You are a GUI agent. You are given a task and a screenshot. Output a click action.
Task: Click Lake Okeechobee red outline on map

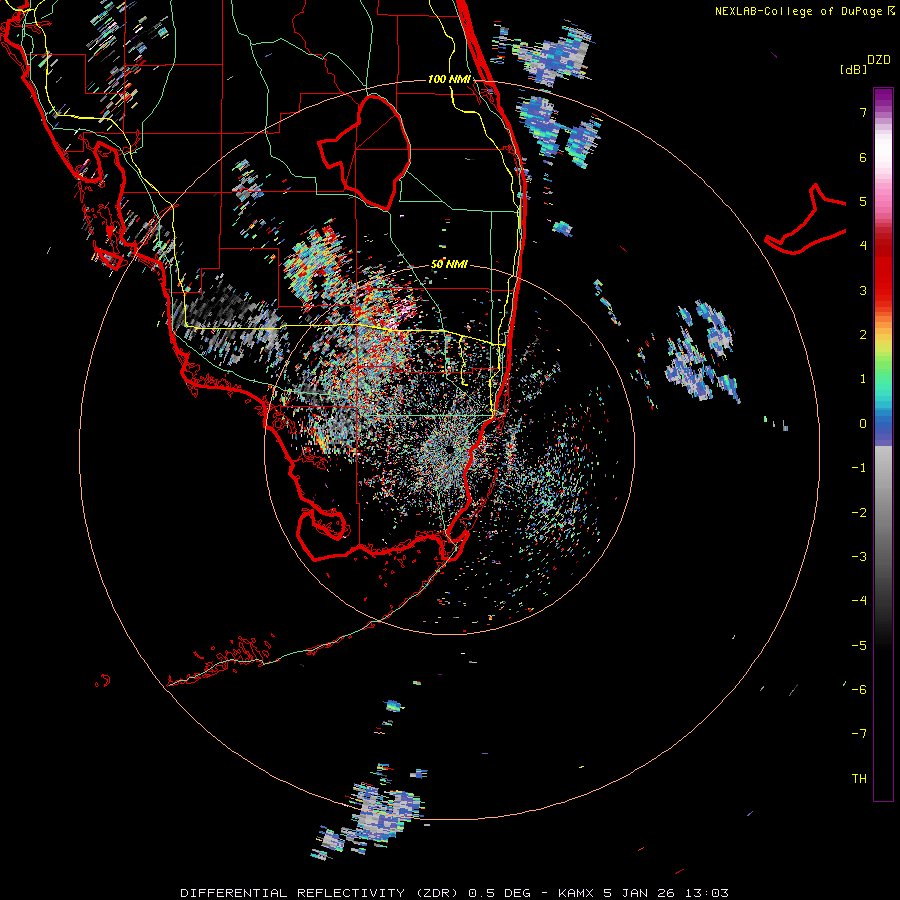pos(364,152)
